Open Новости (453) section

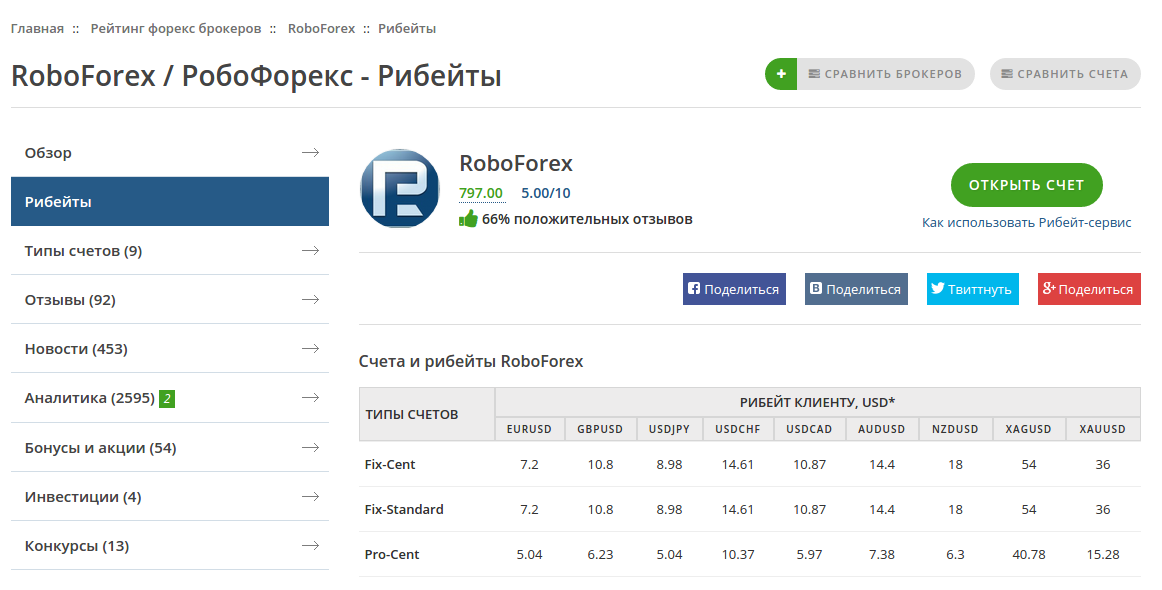pyautogui.click(x=170, y=348)
